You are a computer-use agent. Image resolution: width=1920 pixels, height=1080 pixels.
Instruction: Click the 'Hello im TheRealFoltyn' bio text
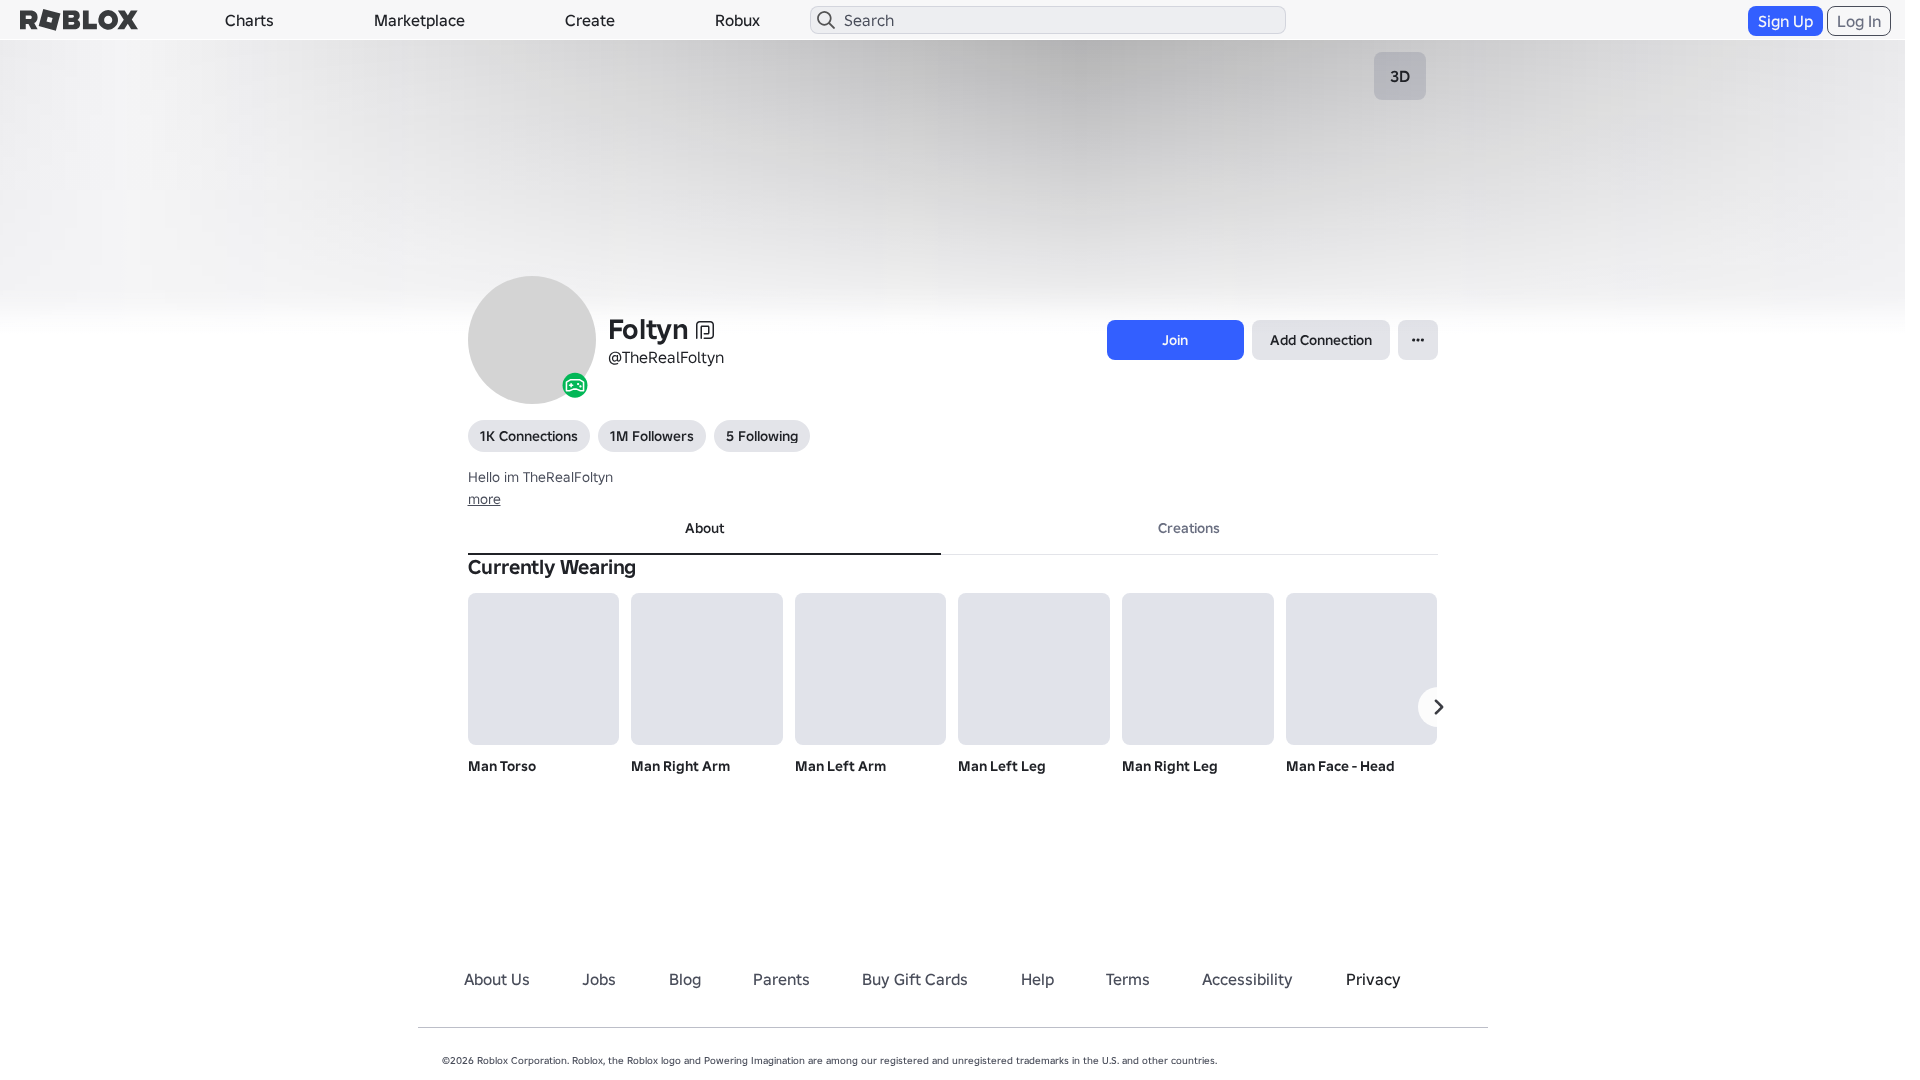tap(540, 477)
